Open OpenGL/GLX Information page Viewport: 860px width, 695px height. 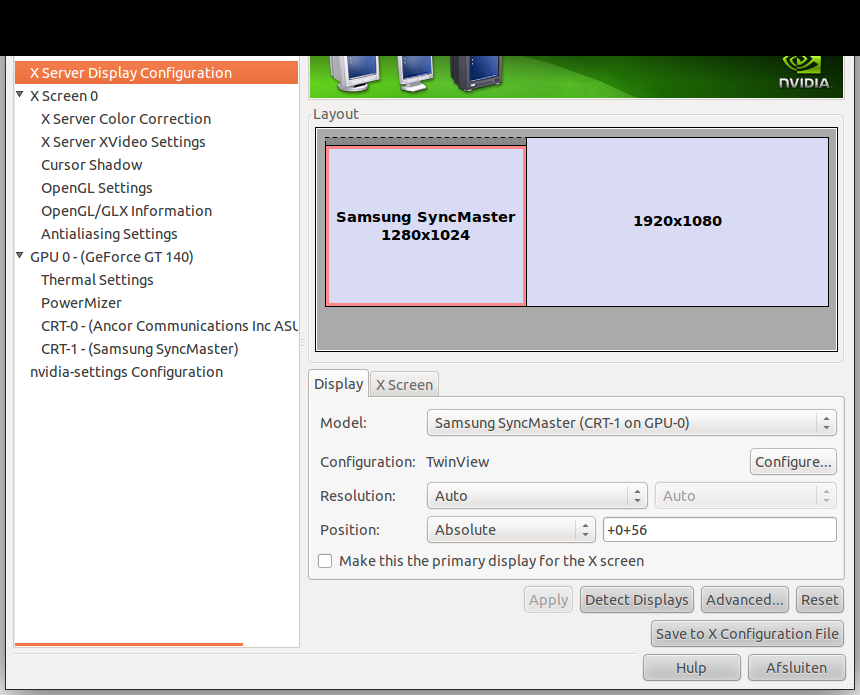(x=126, y=211)
